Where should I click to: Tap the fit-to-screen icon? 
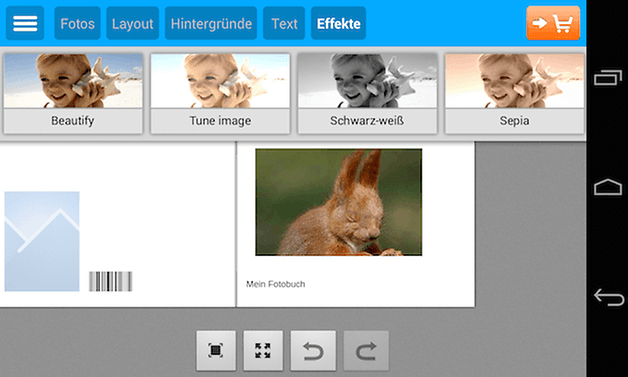point(216,351)
